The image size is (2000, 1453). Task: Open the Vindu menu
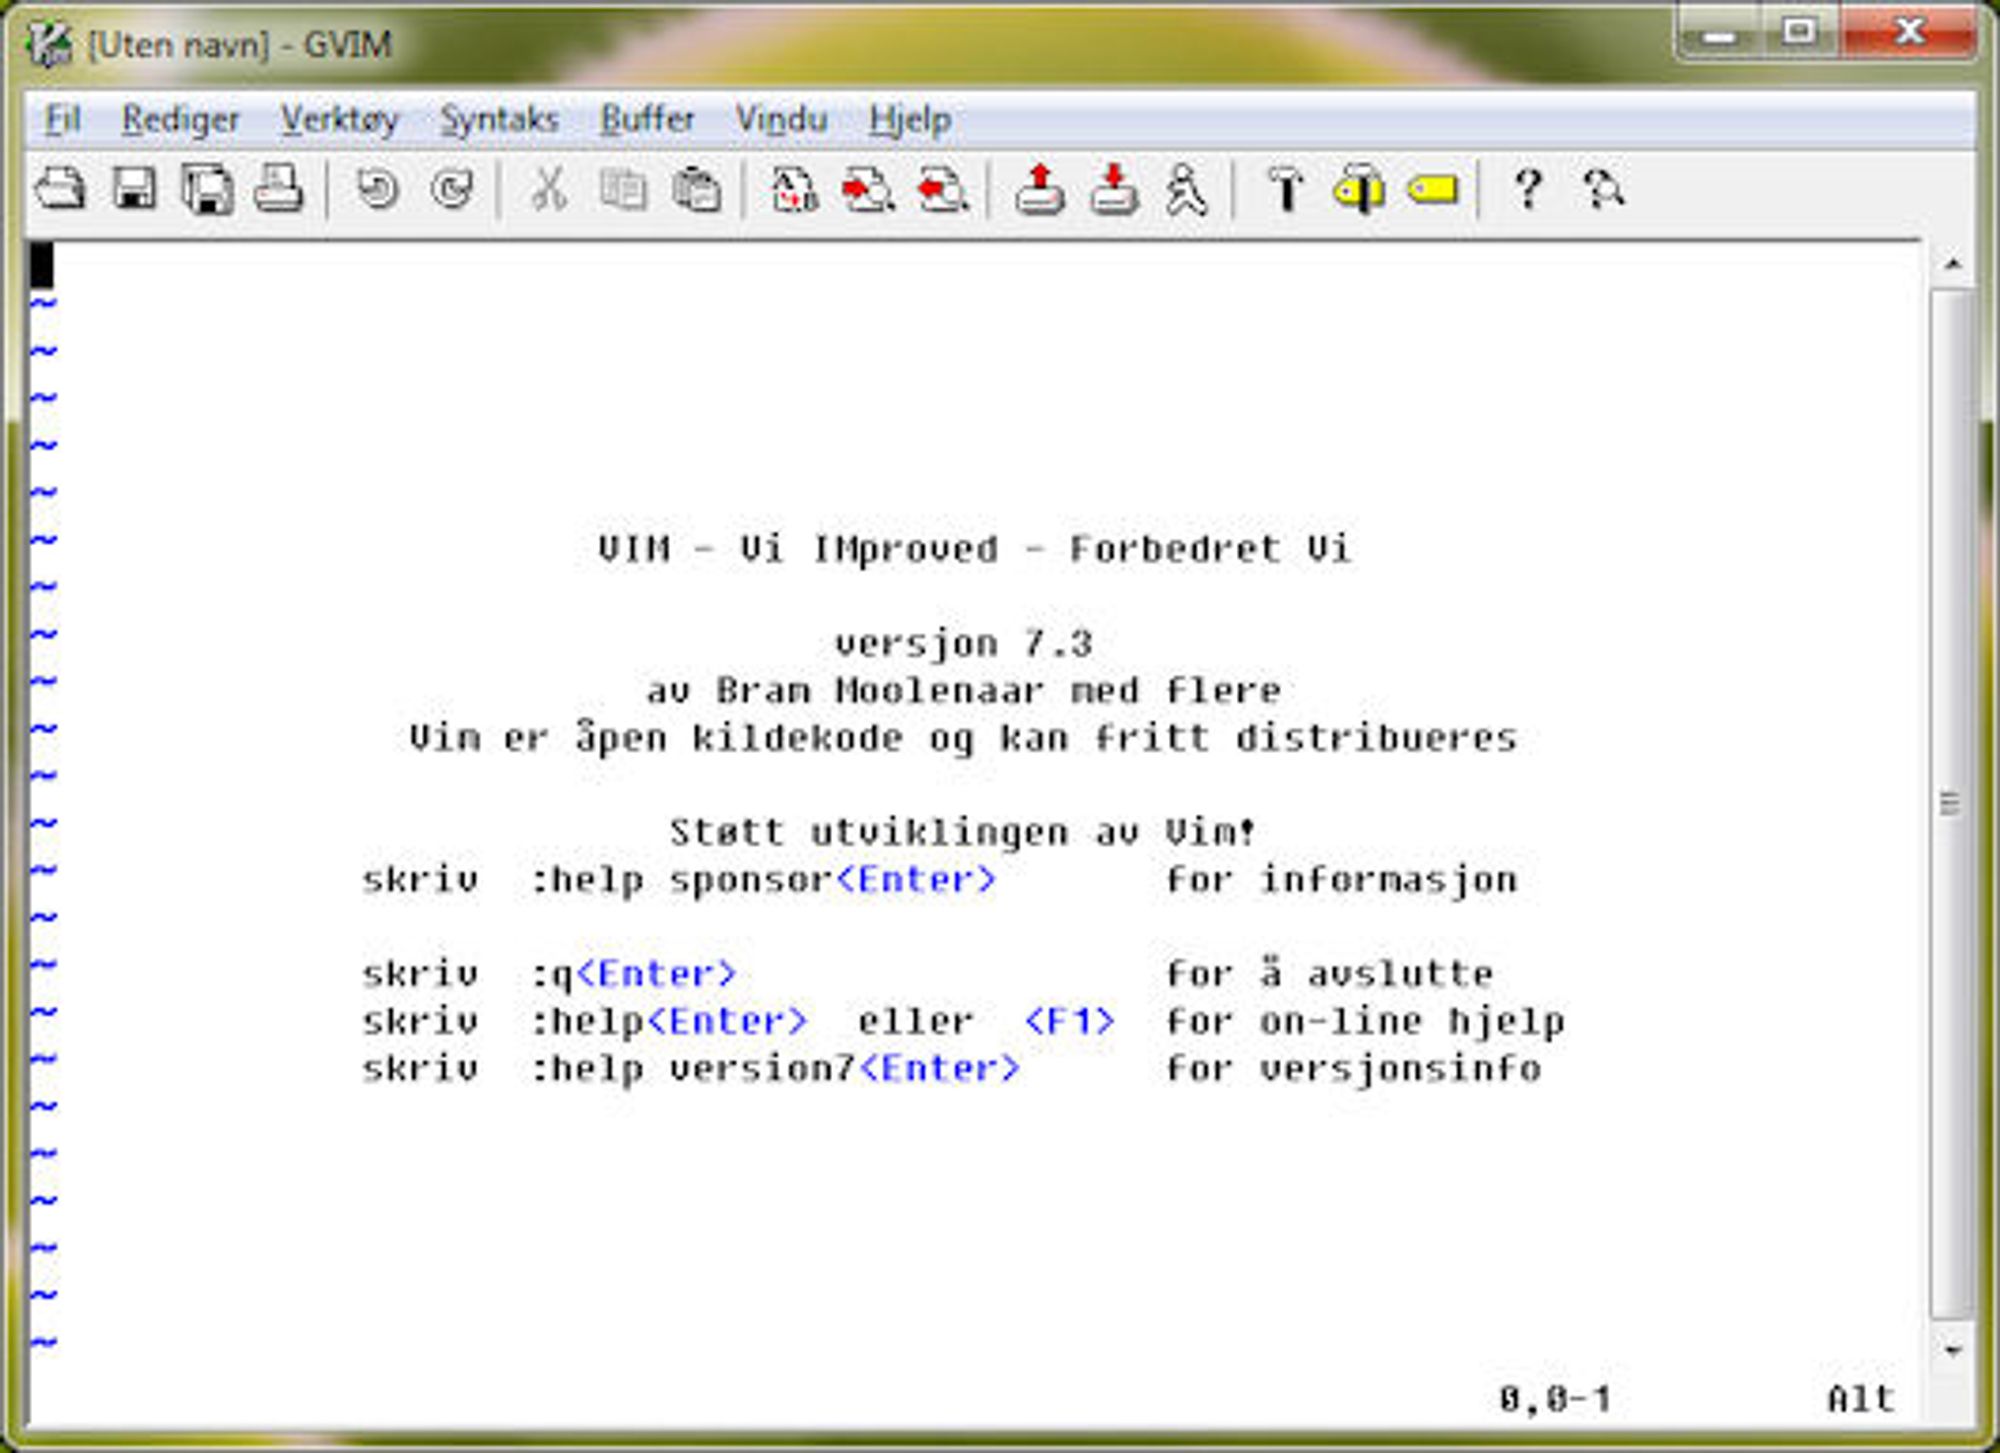tap(781, 120)
